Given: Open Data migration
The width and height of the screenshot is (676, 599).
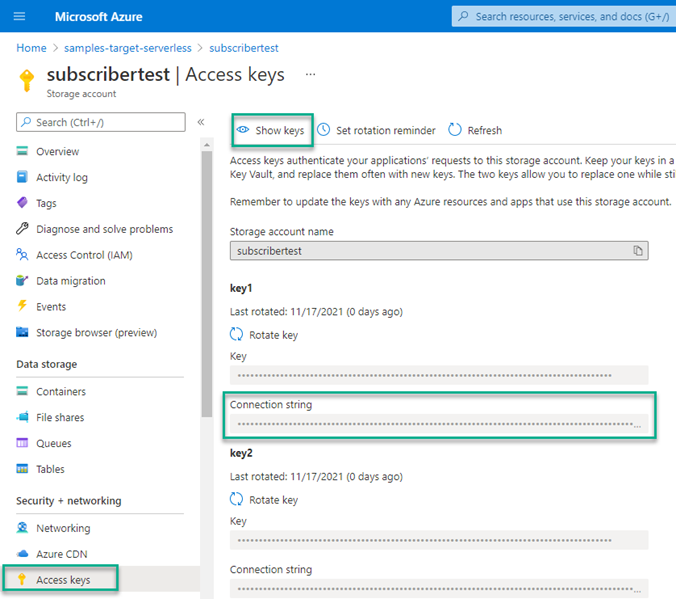Looking at the screenshot, I should tap(71, 281).
